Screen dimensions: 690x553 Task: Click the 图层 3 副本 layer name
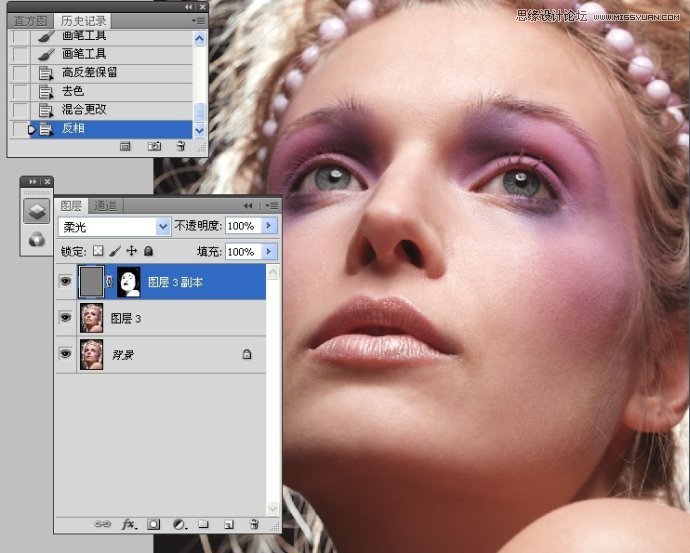(175, 282)
